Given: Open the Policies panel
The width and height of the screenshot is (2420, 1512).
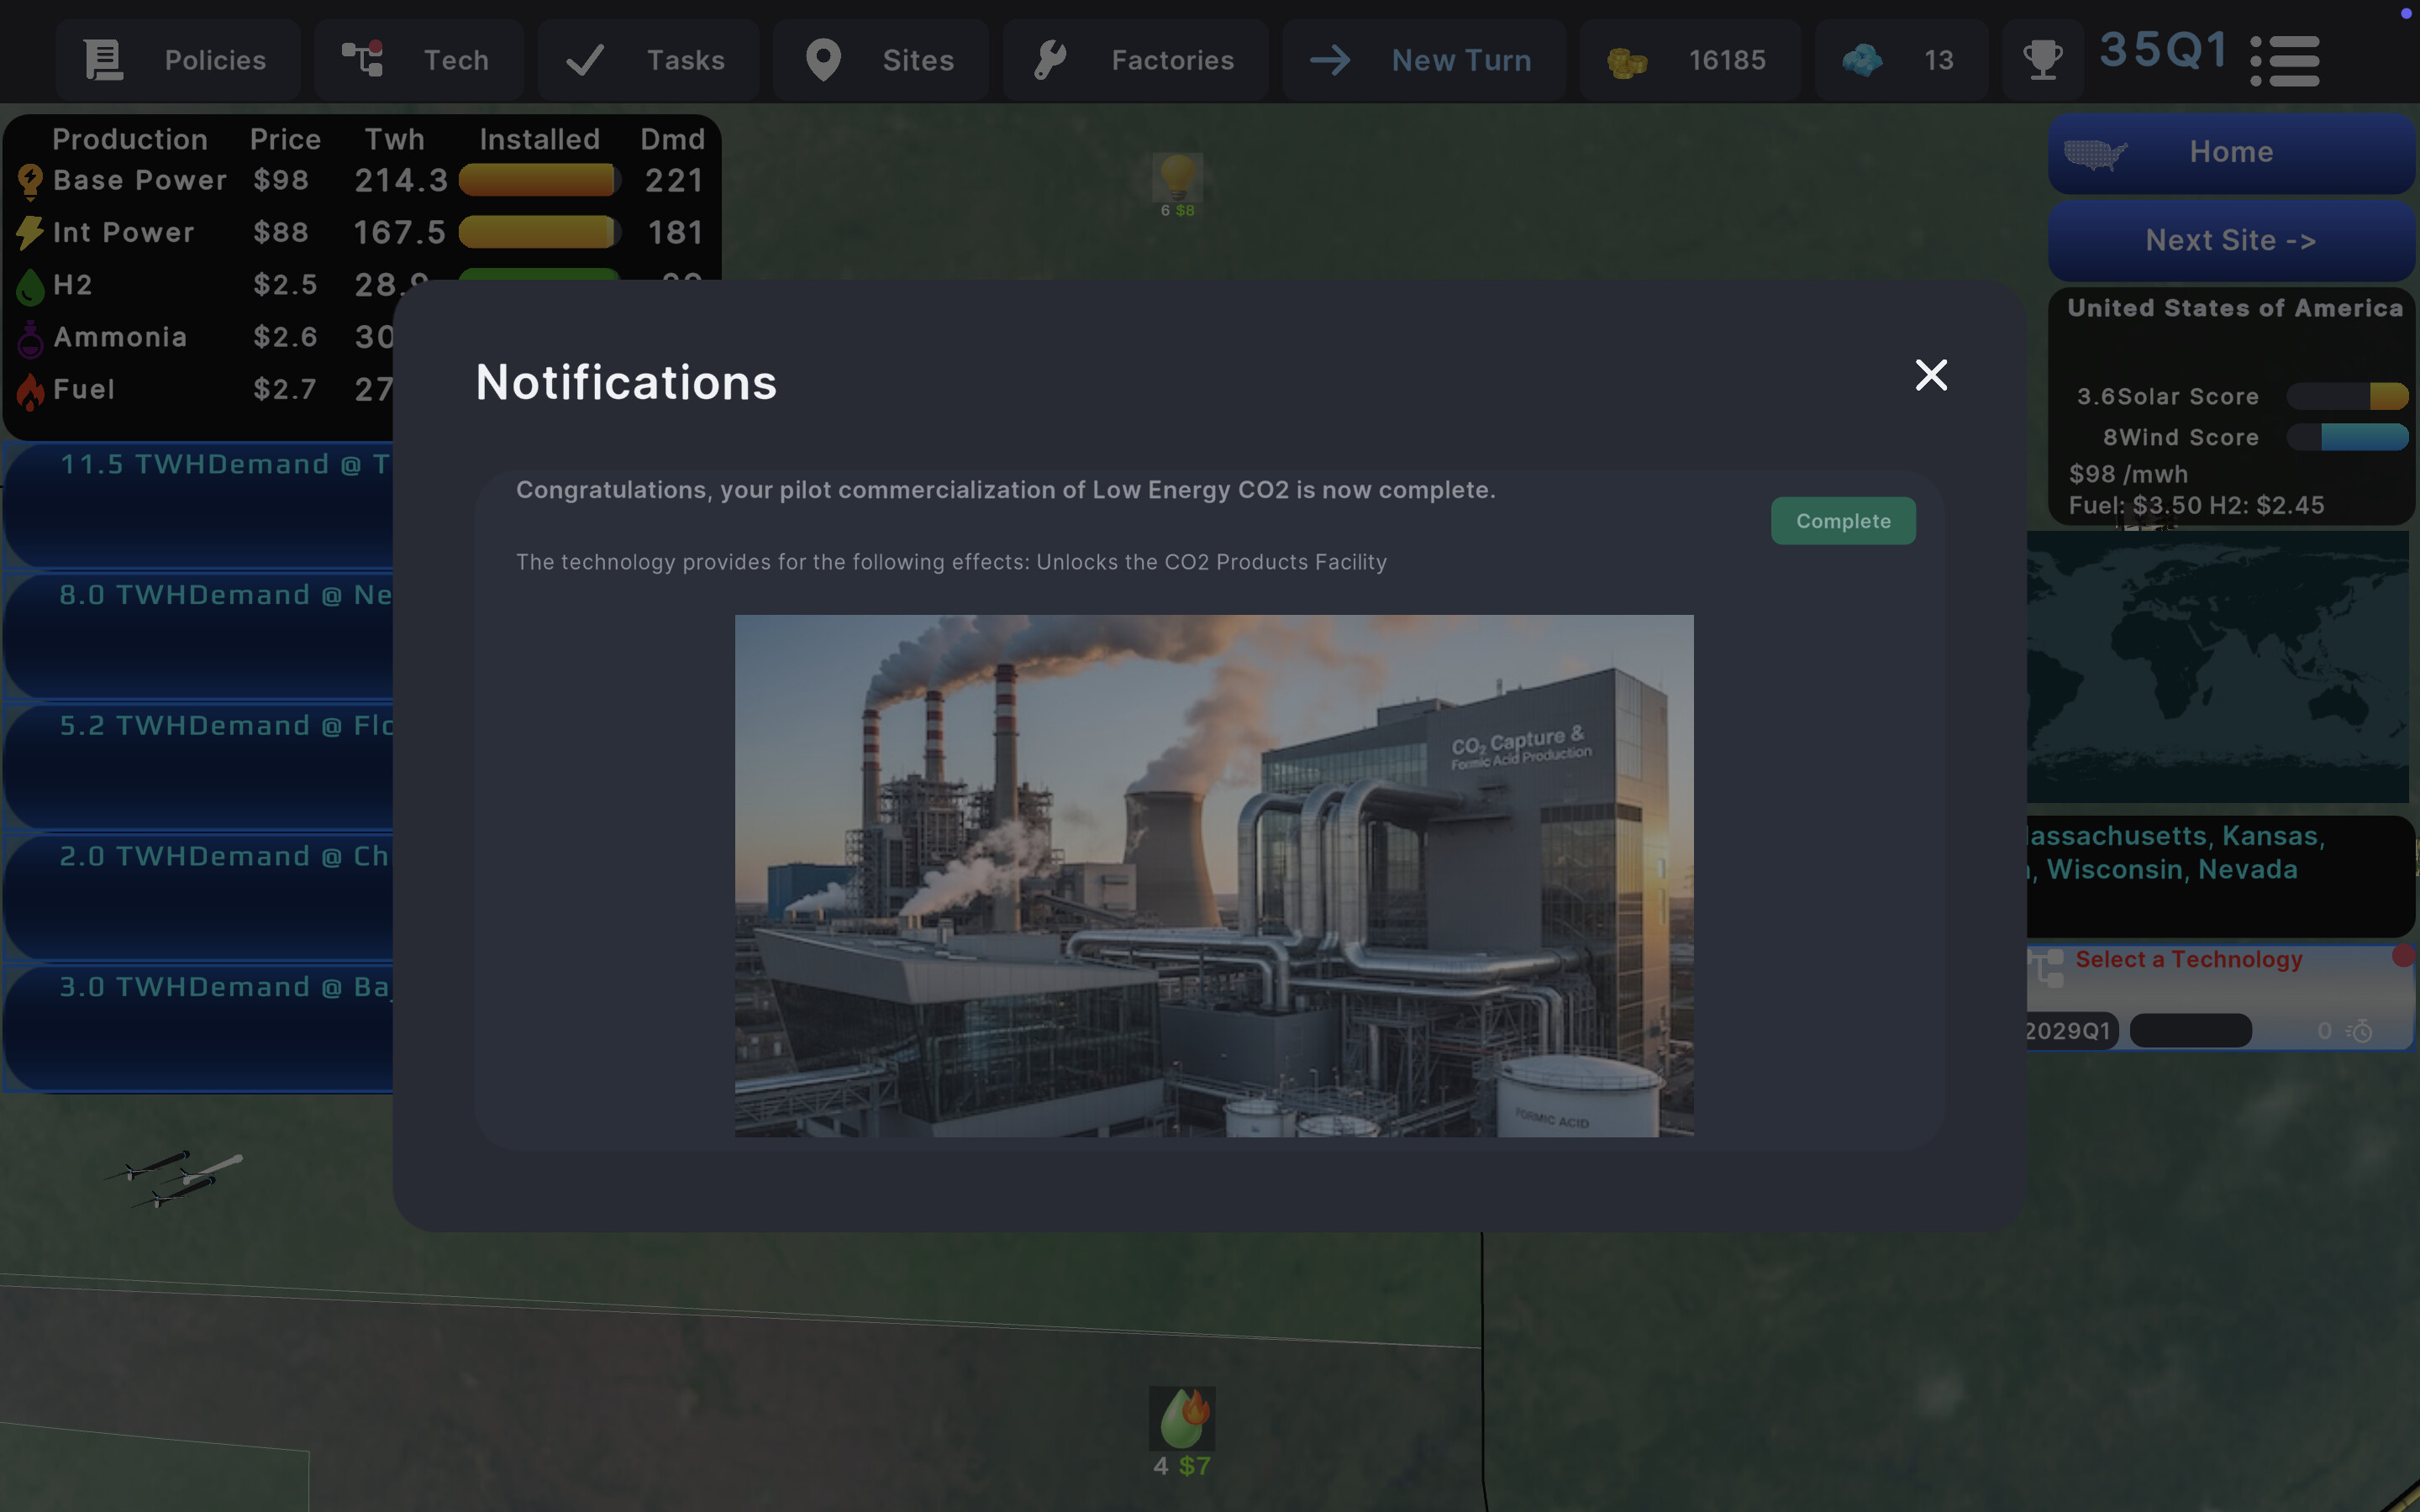Looking at the screenshot, I should tap(177, 59).
